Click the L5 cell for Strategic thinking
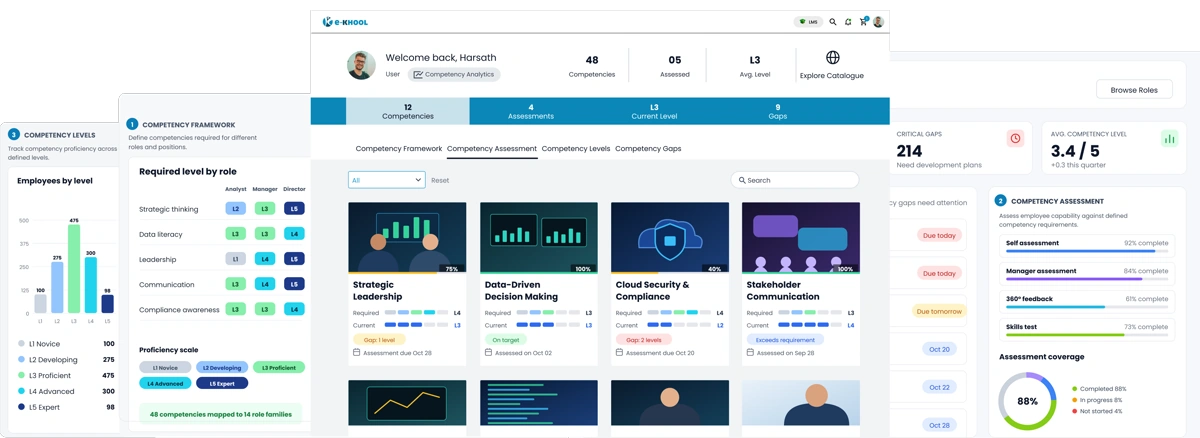This screenshot has height=438, width=1200. pos(294,209)
